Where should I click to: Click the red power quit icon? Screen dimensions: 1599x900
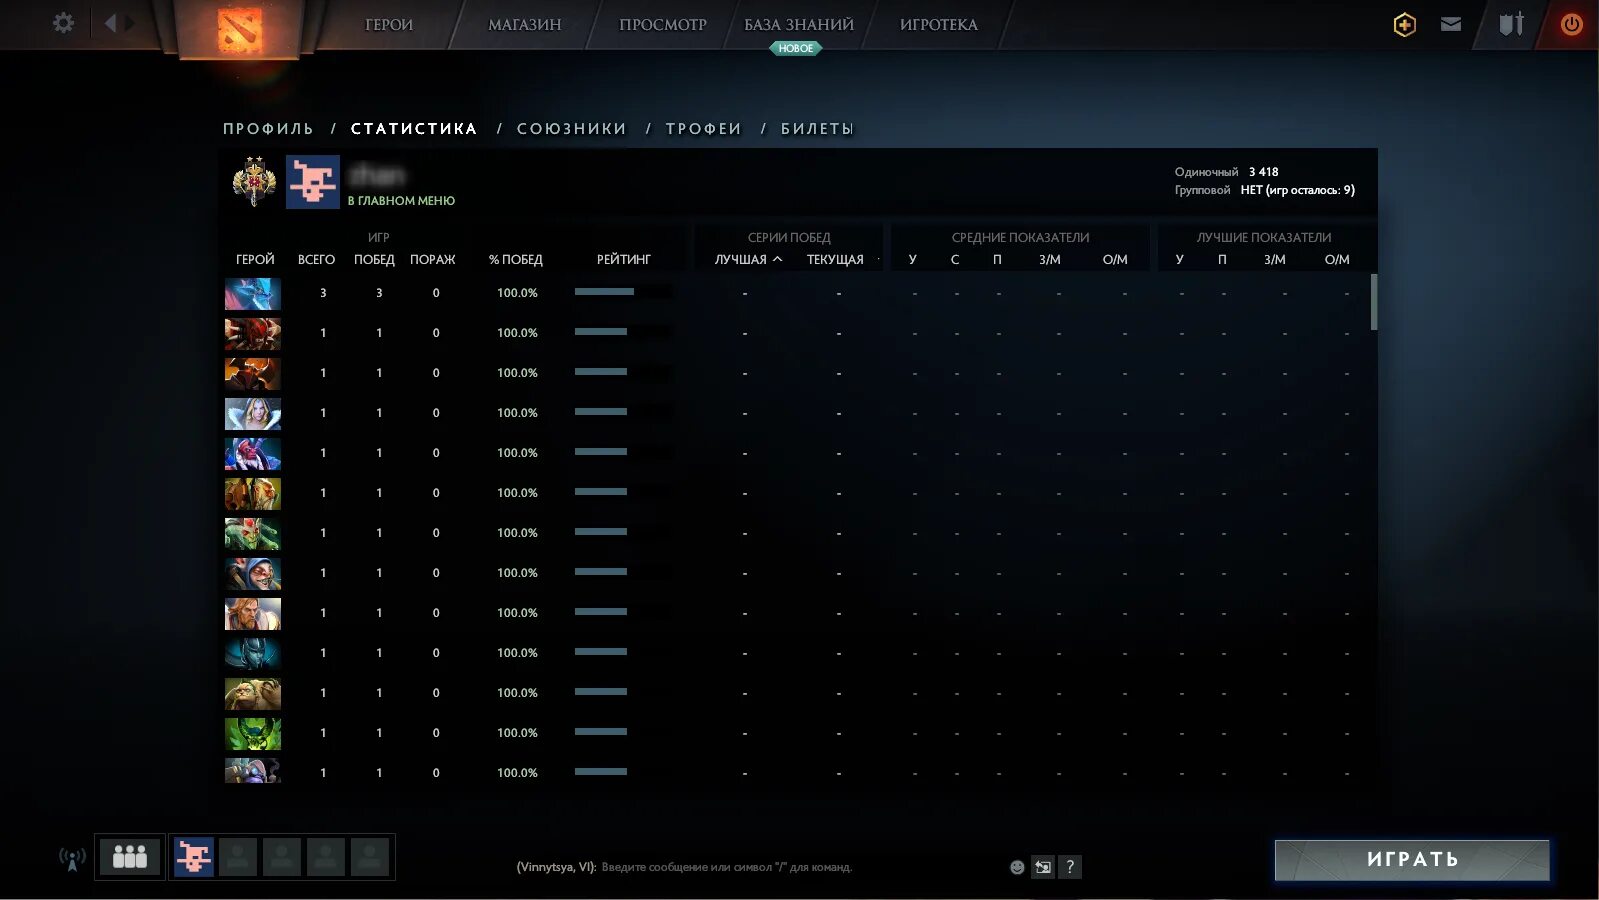(1571, 24)
